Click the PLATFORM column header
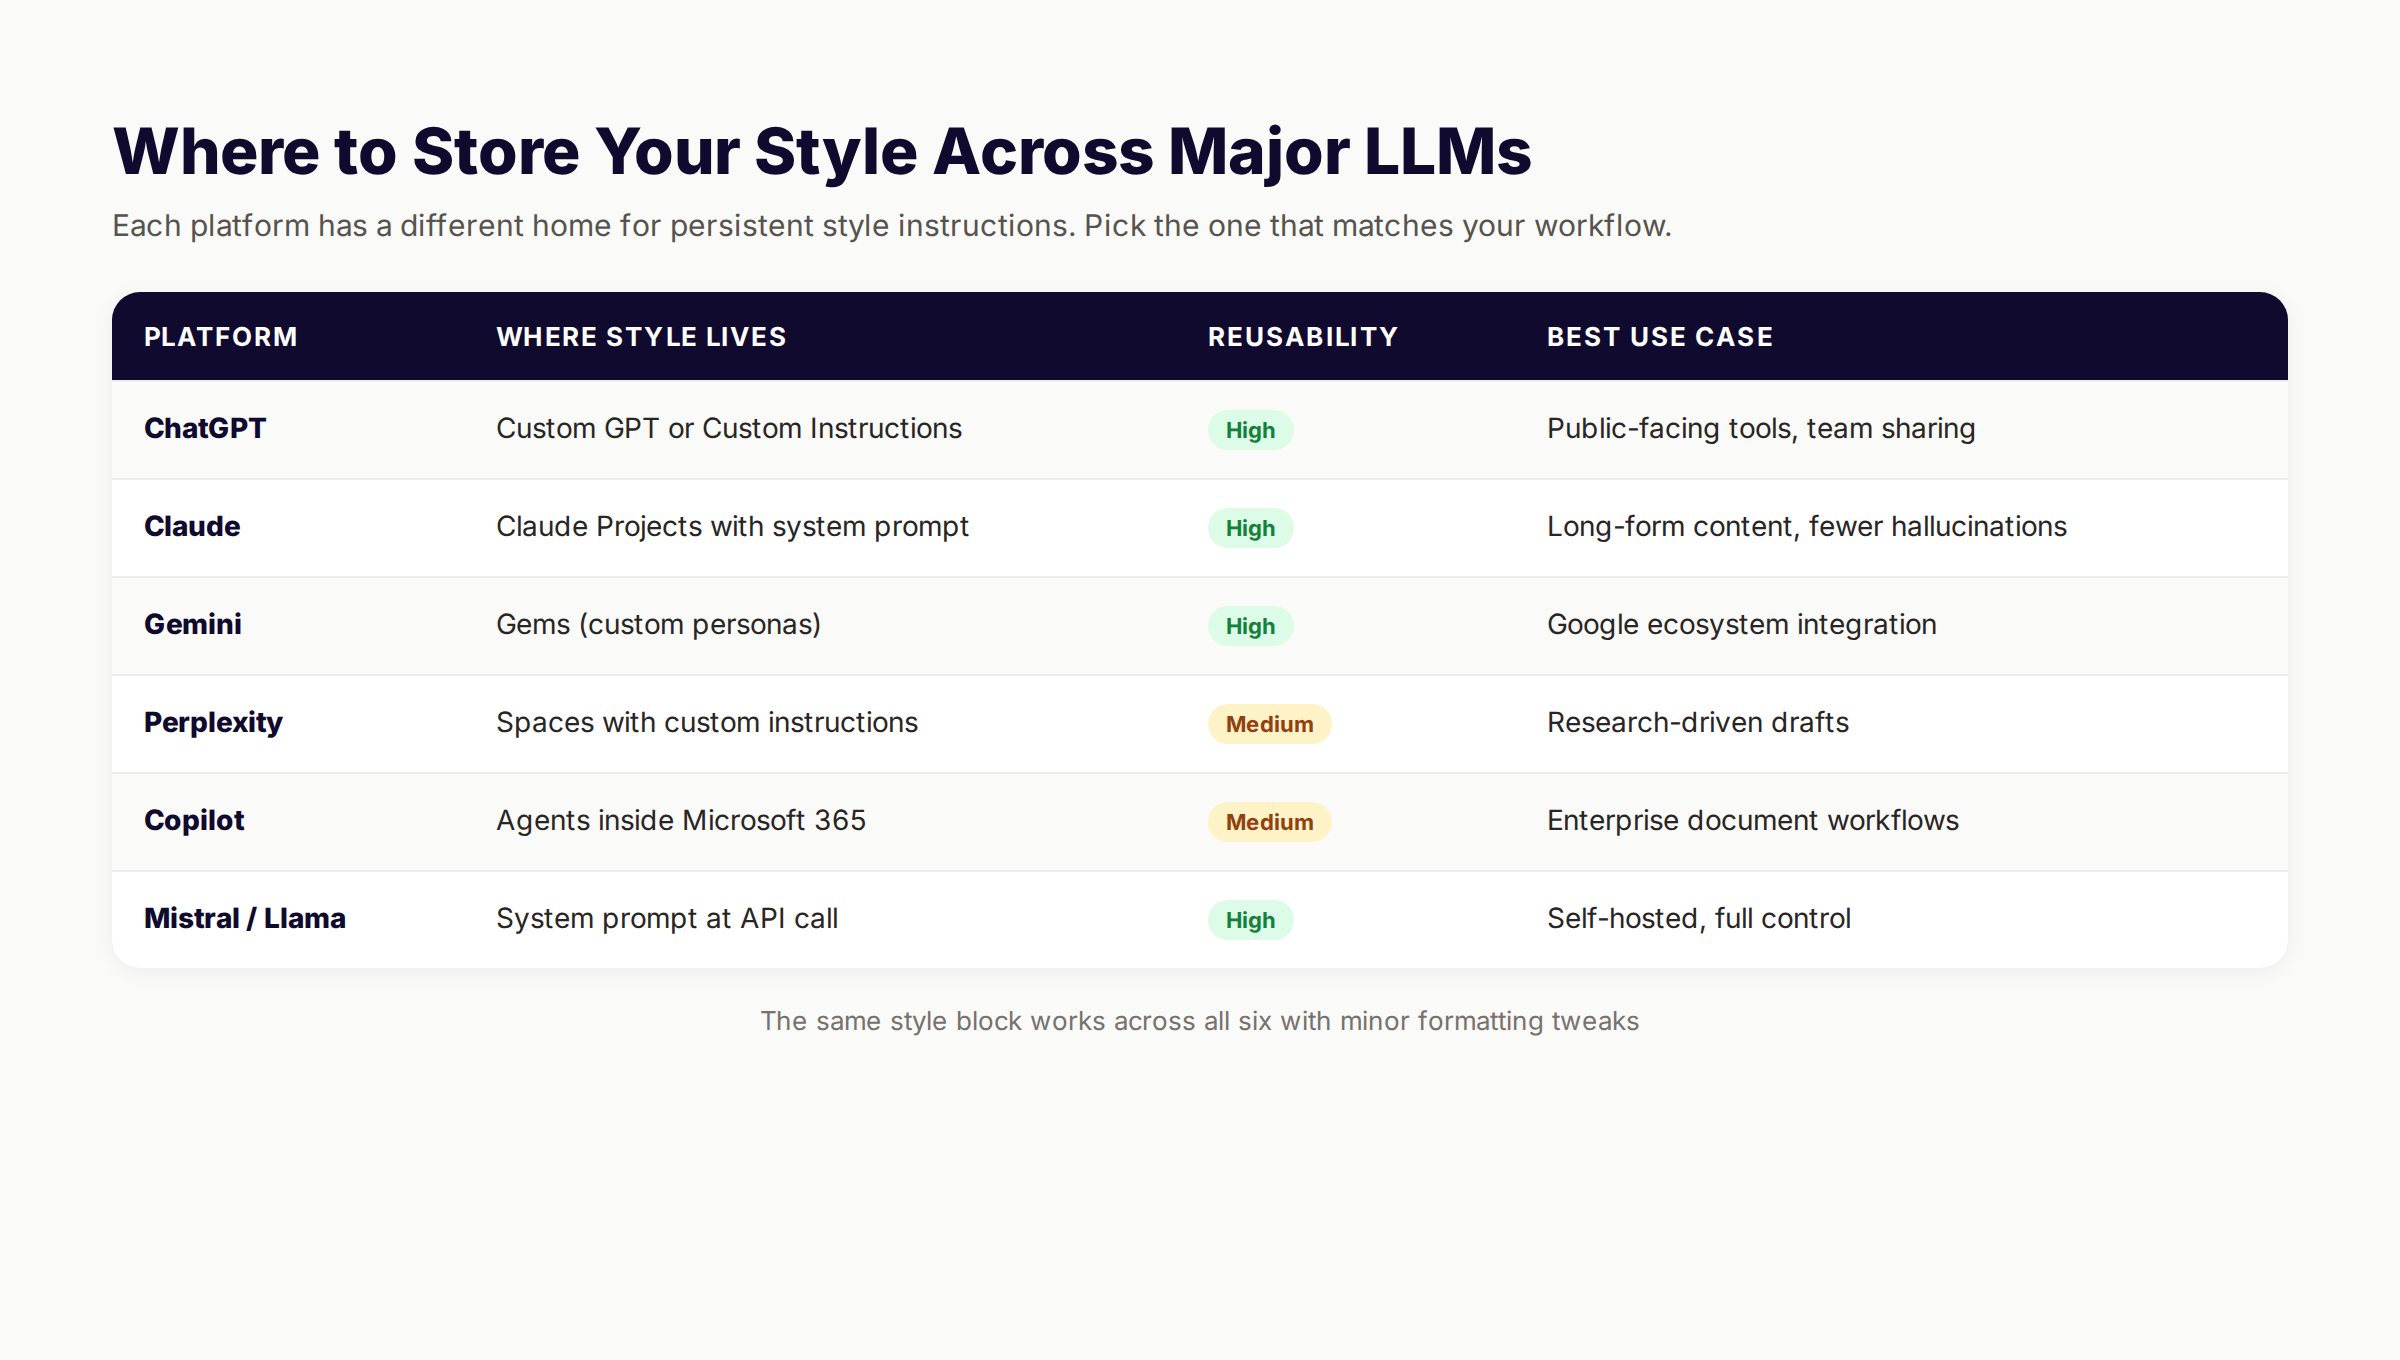 [221, 337]
